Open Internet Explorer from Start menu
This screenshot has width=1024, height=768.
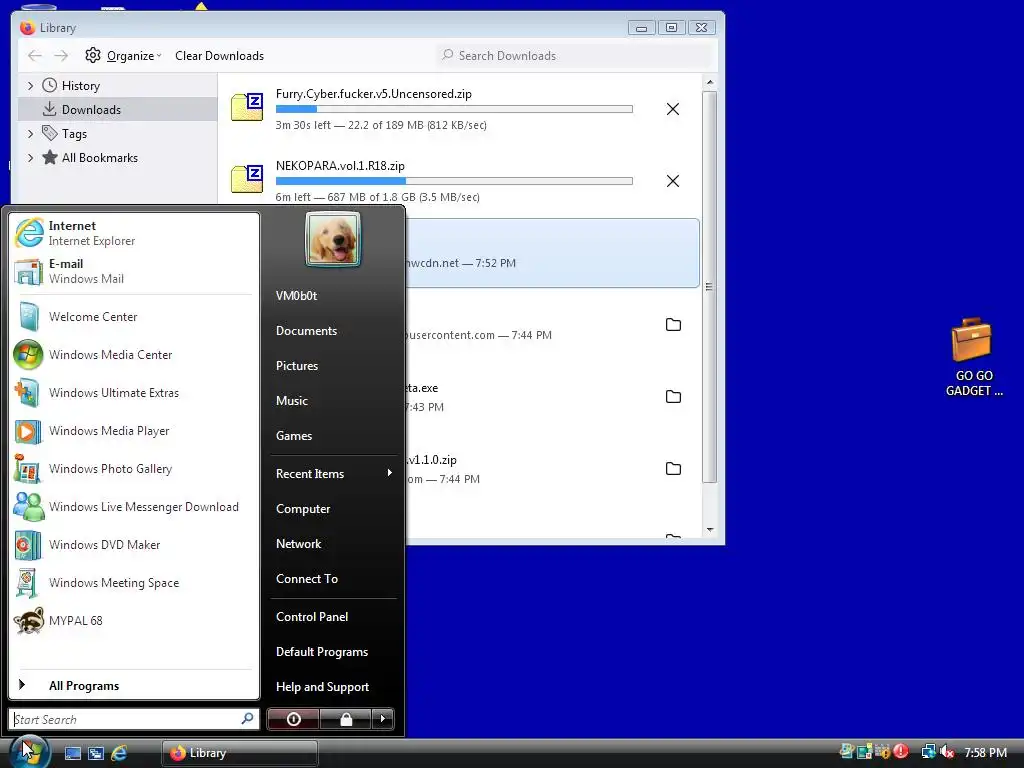coord(134,233)
